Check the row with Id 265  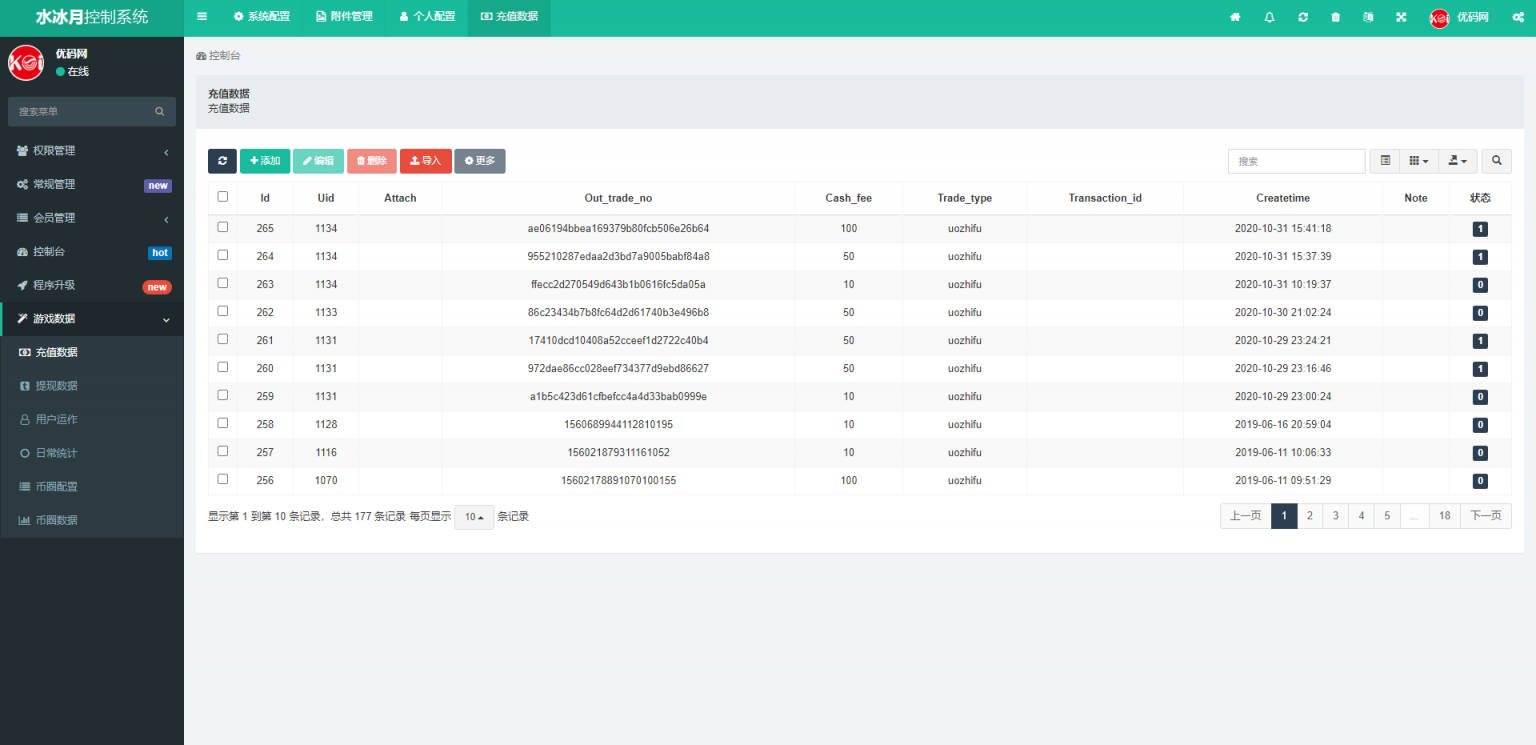click(x=223, y=227)
